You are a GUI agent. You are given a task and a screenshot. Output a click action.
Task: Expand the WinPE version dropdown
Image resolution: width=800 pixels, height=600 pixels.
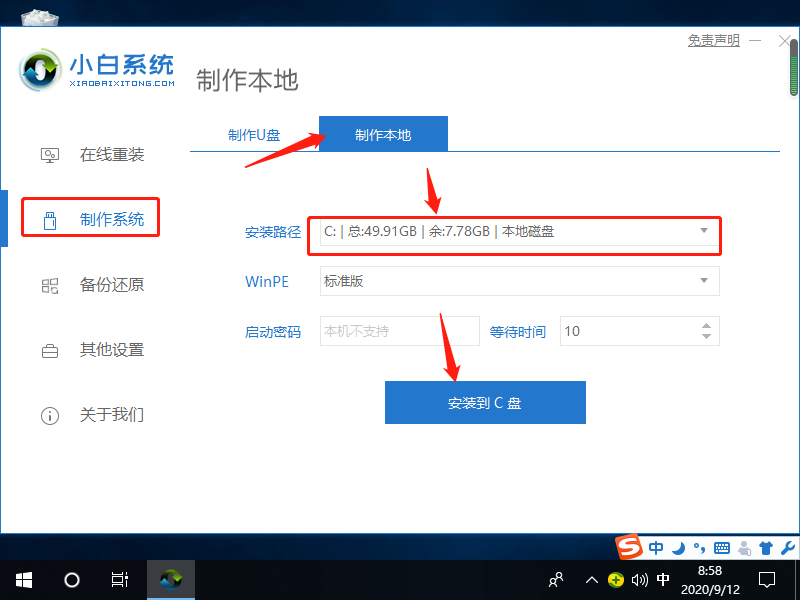pyautogui.click(x=704, y=281)
